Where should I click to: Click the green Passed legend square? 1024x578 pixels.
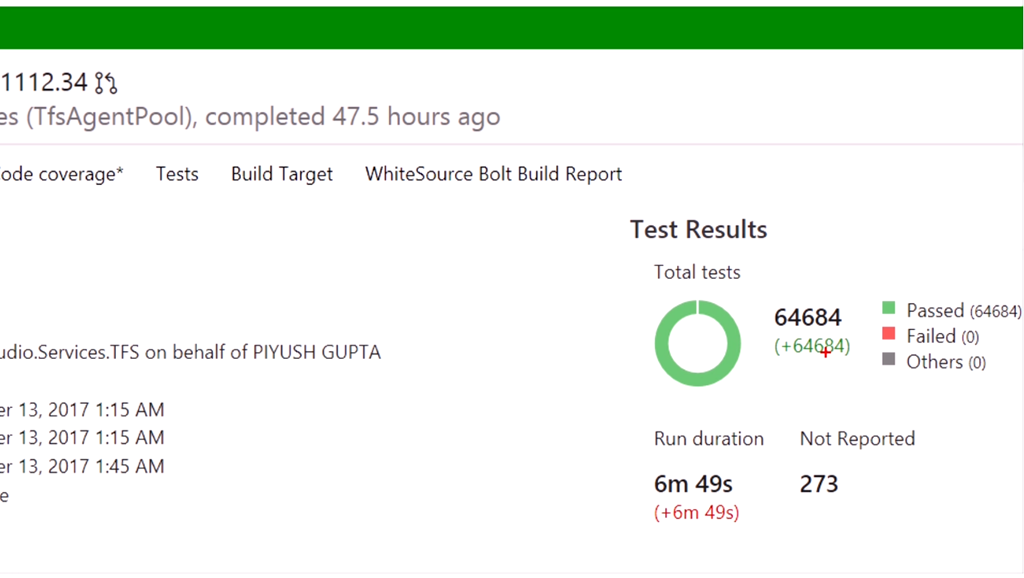(889, 309)
